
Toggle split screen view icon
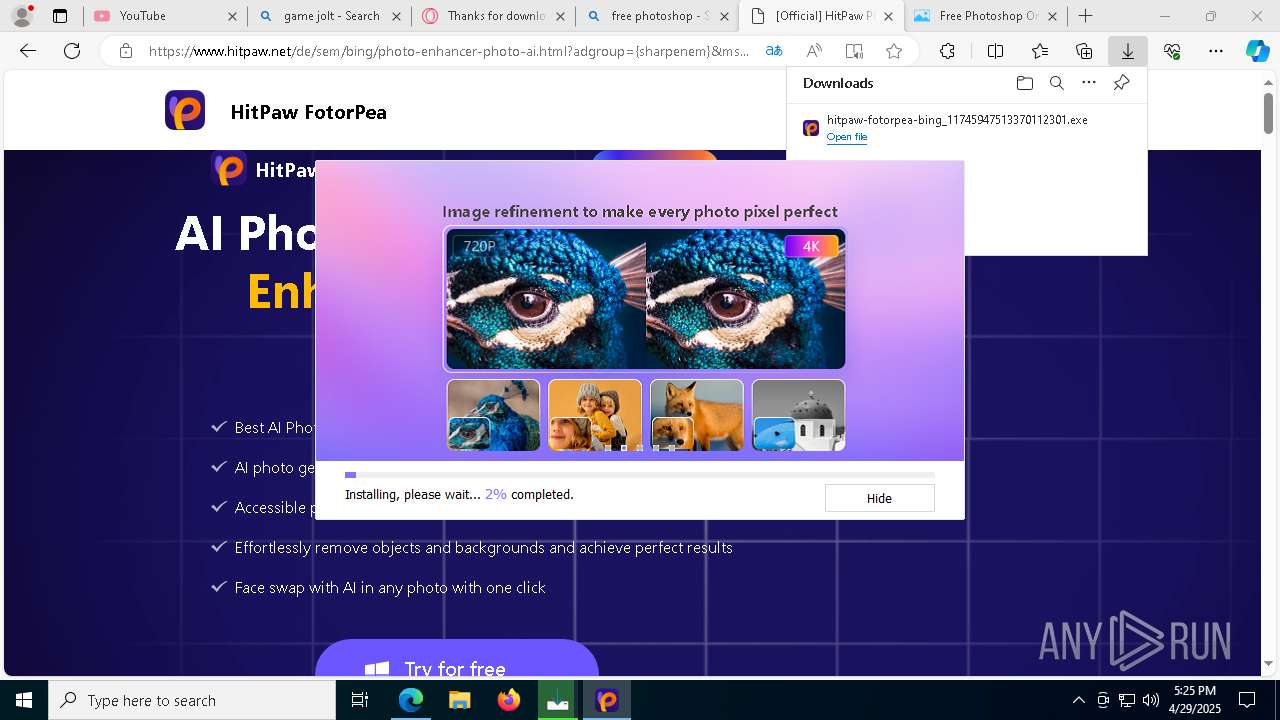coord(995,51)
